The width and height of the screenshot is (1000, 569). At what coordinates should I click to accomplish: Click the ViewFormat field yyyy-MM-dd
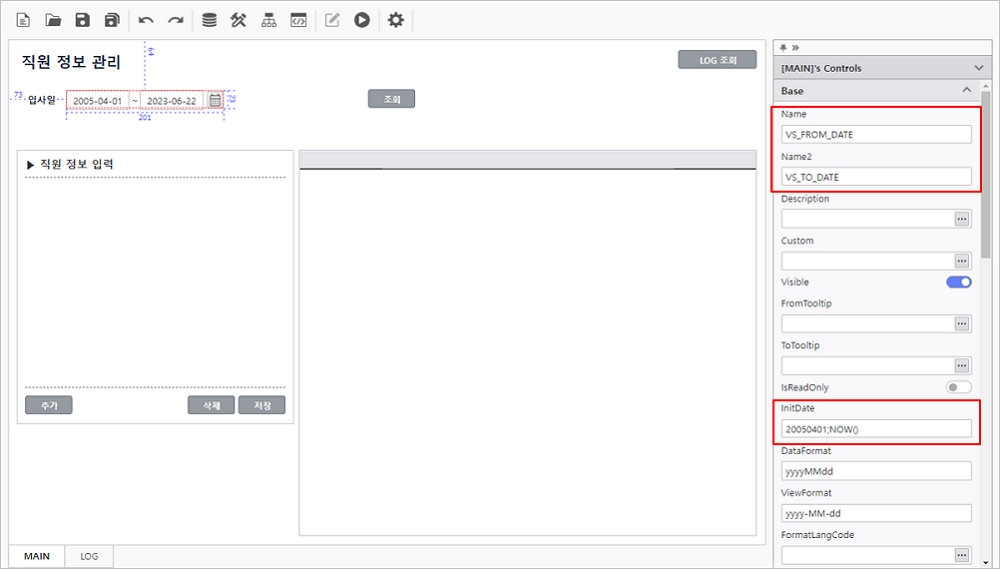point(876,513)
